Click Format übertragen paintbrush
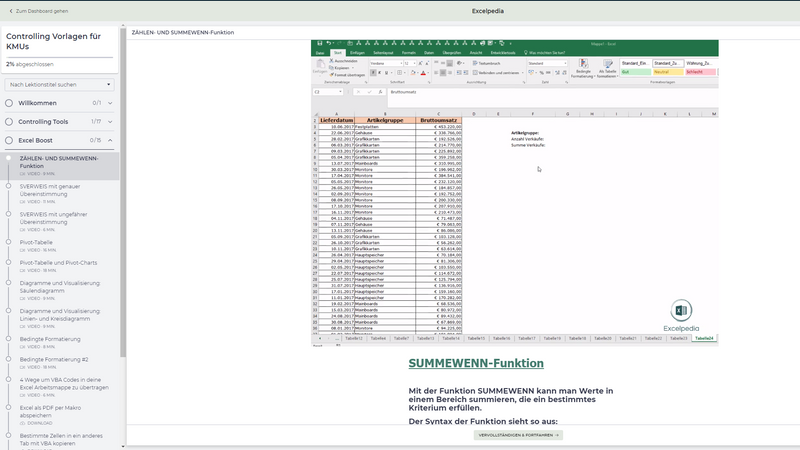Viewport: 800px width, 450px height. [x=347, y=74]
